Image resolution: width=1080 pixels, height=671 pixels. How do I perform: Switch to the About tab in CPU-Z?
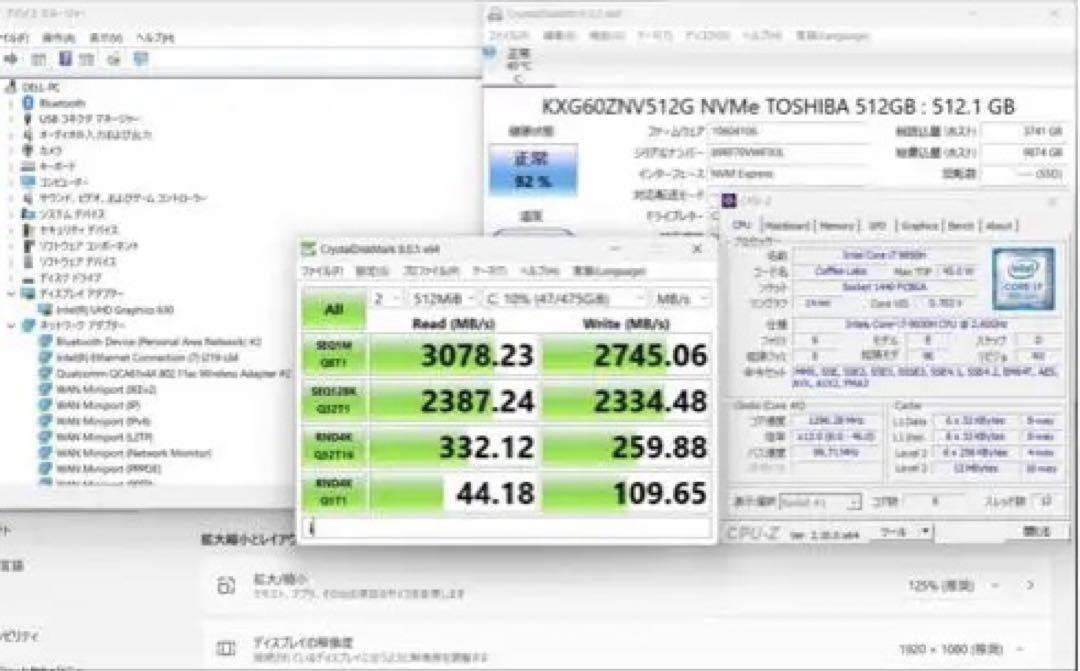point(999,225)
